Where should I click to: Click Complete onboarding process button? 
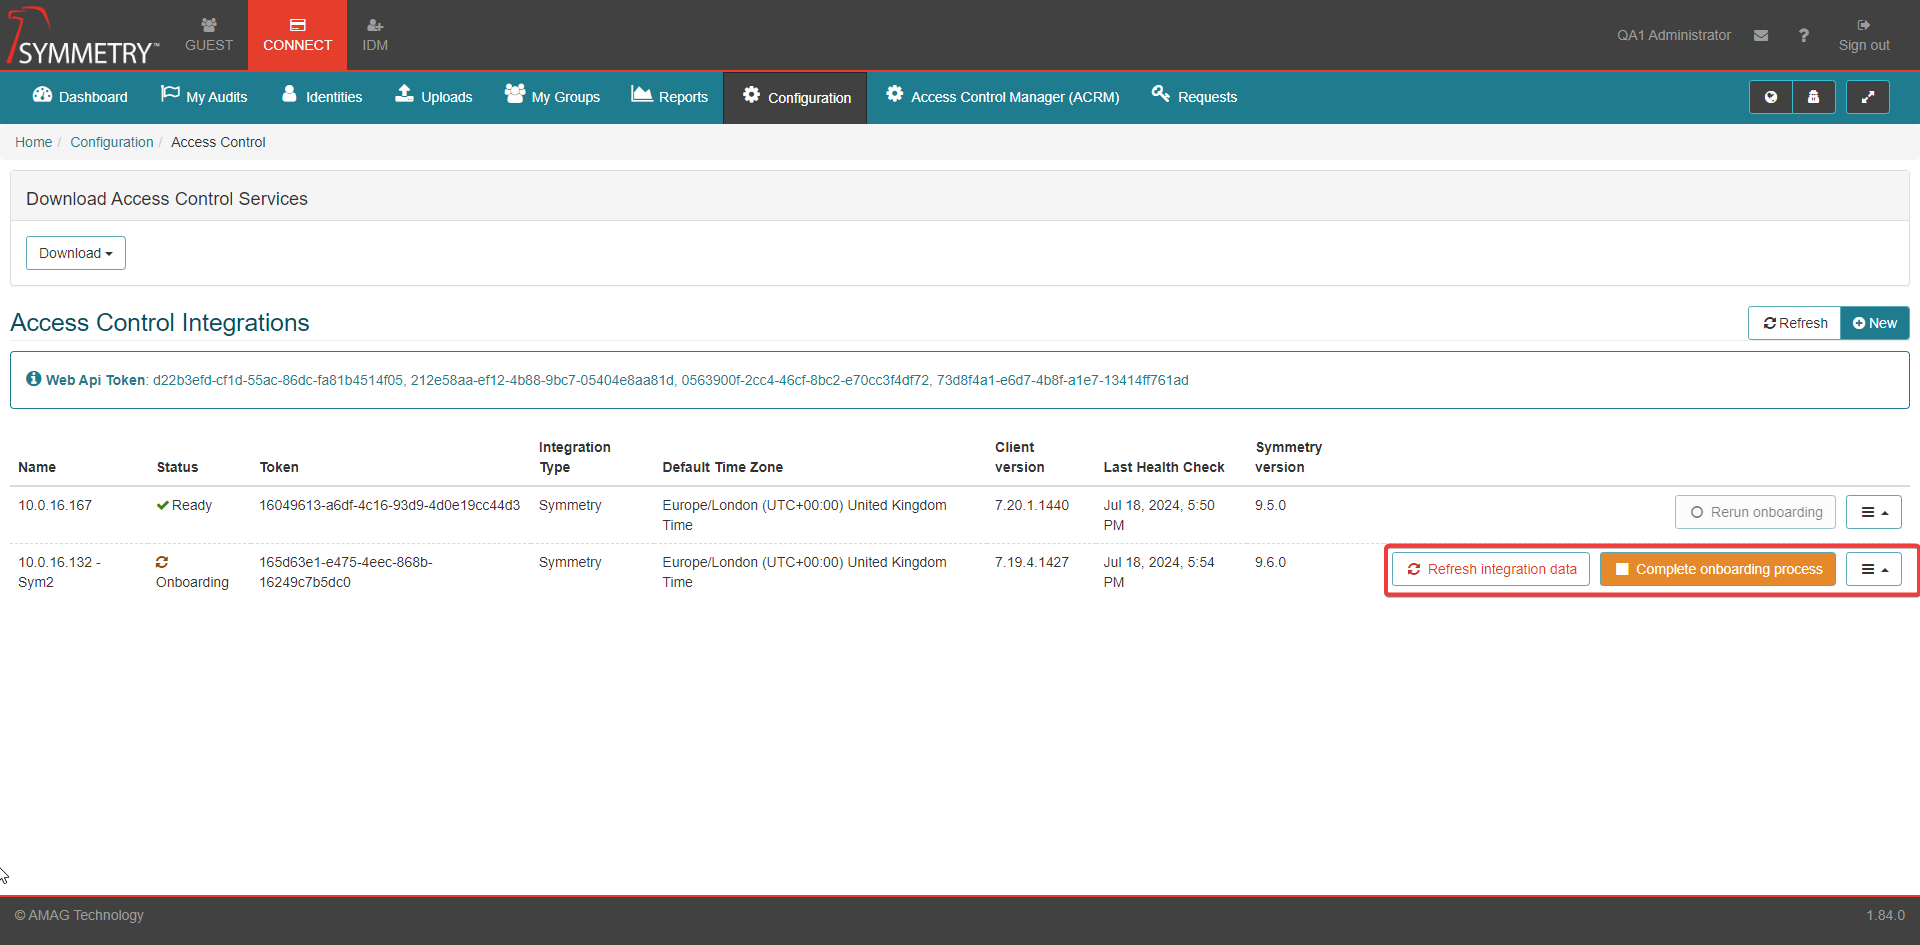point(1718,569)
